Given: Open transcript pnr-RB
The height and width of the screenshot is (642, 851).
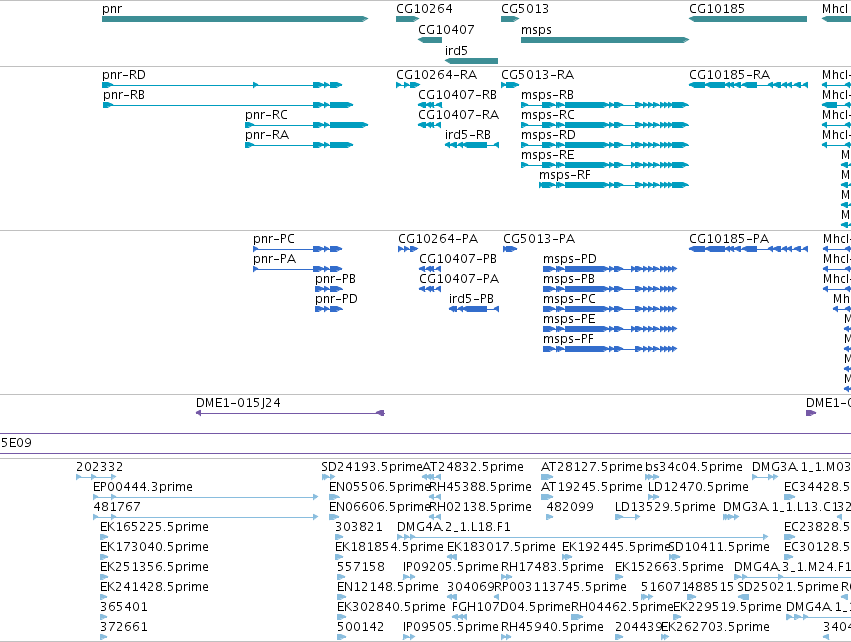Looking at the screenshot, I should [x=228, y=105].
